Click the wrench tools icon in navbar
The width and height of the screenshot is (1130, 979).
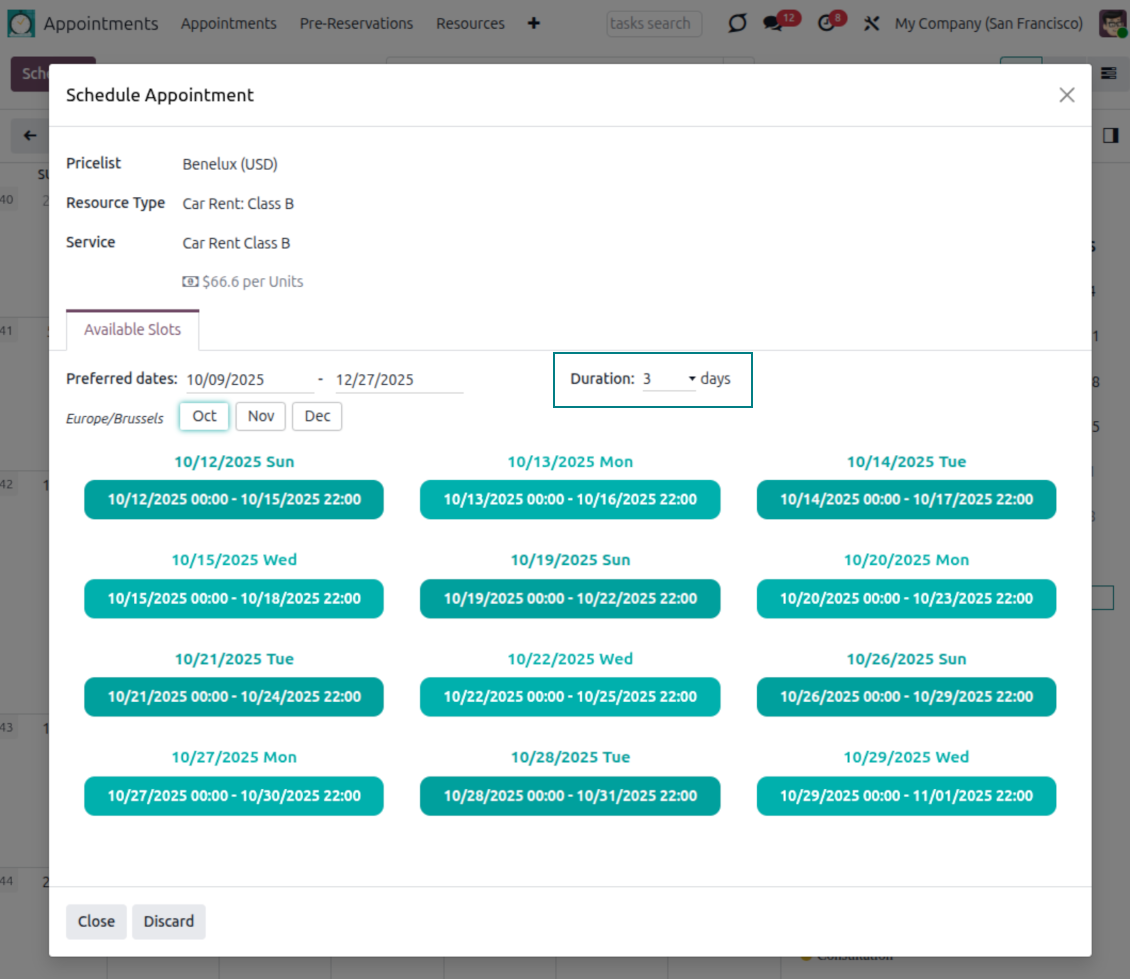tap(871, 23)
